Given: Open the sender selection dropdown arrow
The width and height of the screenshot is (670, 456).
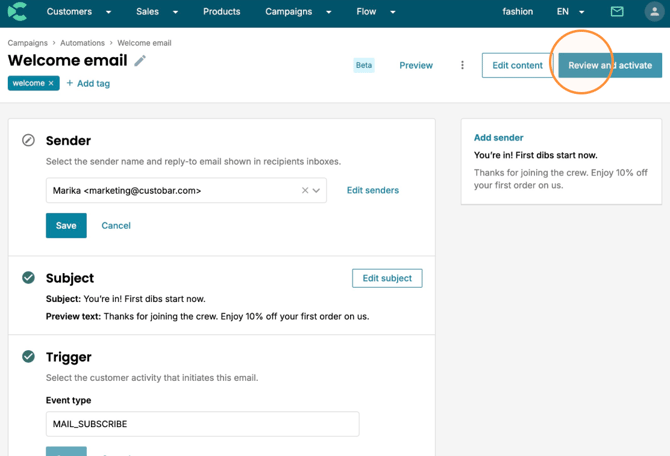Looking at the screenshot, I should point(316,190).
